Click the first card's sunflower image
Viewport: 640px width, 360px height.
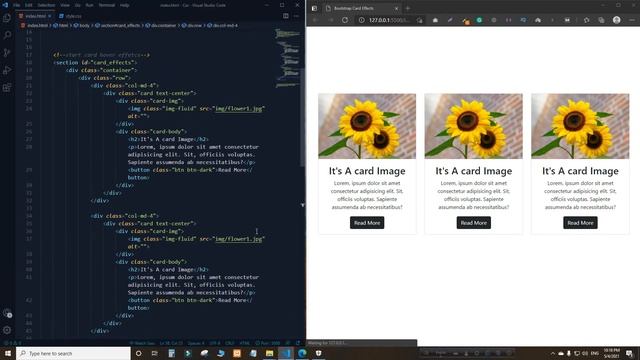[x=367, y=126]
